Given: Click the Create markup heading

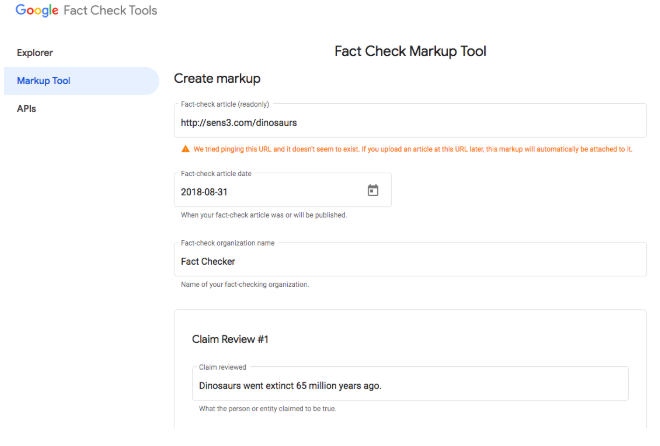Looking at the screenshot, I should tap(215, 78).
